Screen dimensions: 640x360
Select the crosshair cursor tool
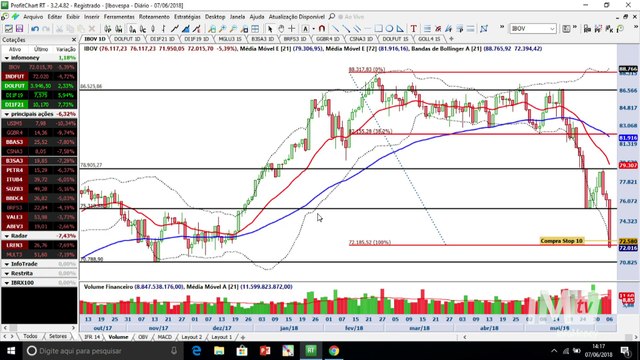(291, 29)
